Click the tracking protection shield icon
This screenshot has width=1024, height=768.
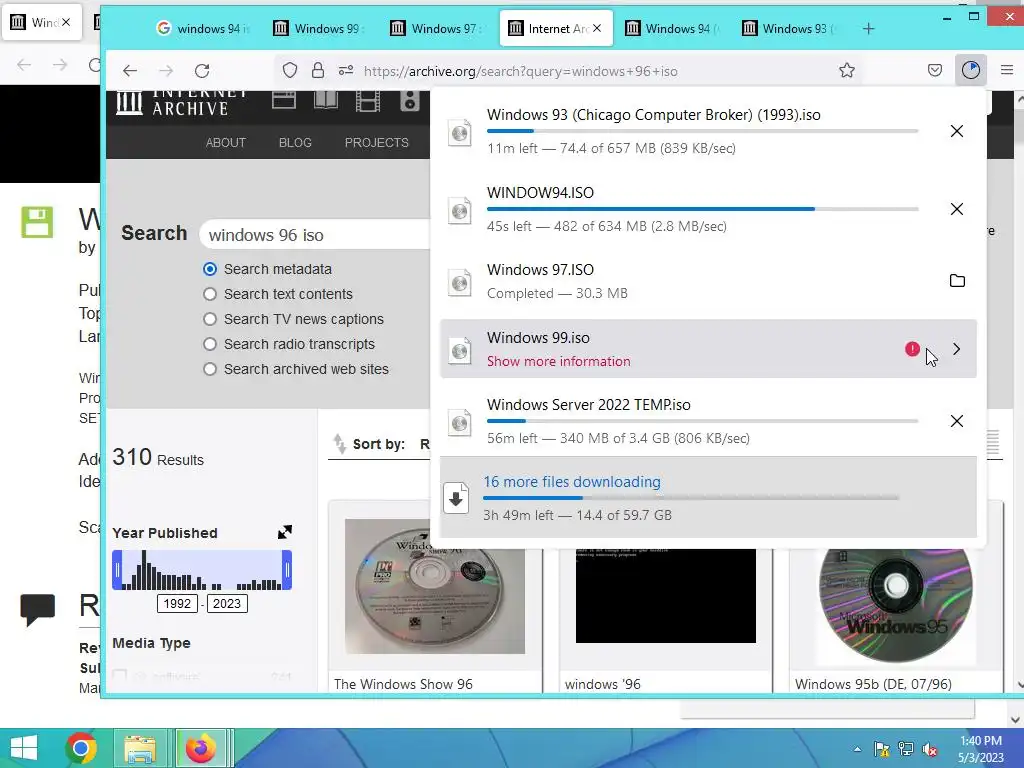(x=289, y=70)
